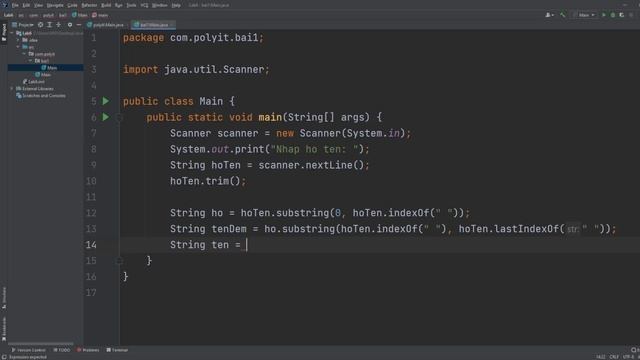Image resolution: width=640 pixels, height=360 pixels.
Task: Click the import java.util.Scanner line
Action: pos(196,69)
